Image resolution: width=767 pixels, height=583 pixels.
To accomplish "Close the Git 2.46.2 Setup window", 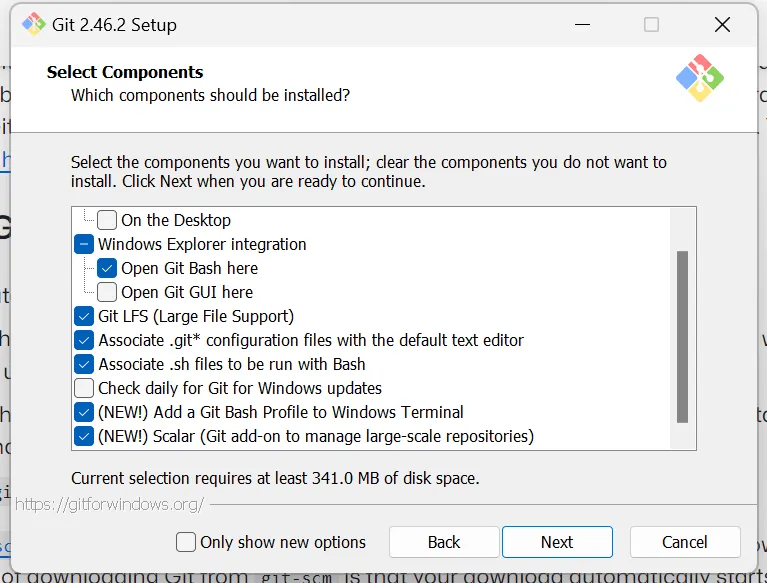I will (x=722, y=24).
